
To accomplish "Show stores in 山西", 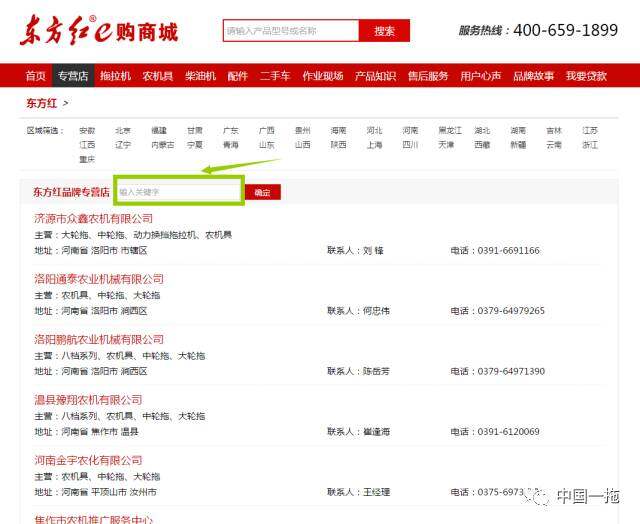I will coord(302,145).
